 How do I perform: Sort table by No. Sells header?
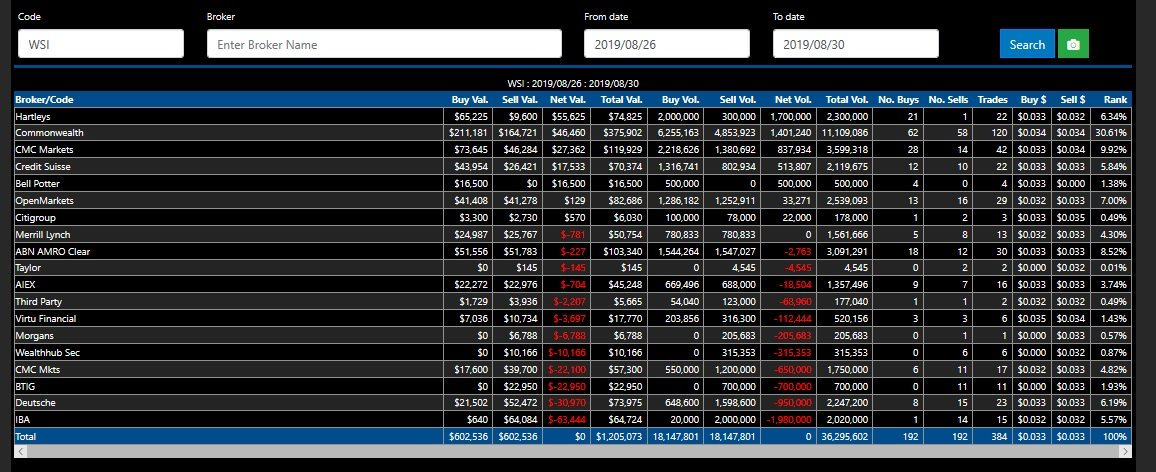click(948, 100)
